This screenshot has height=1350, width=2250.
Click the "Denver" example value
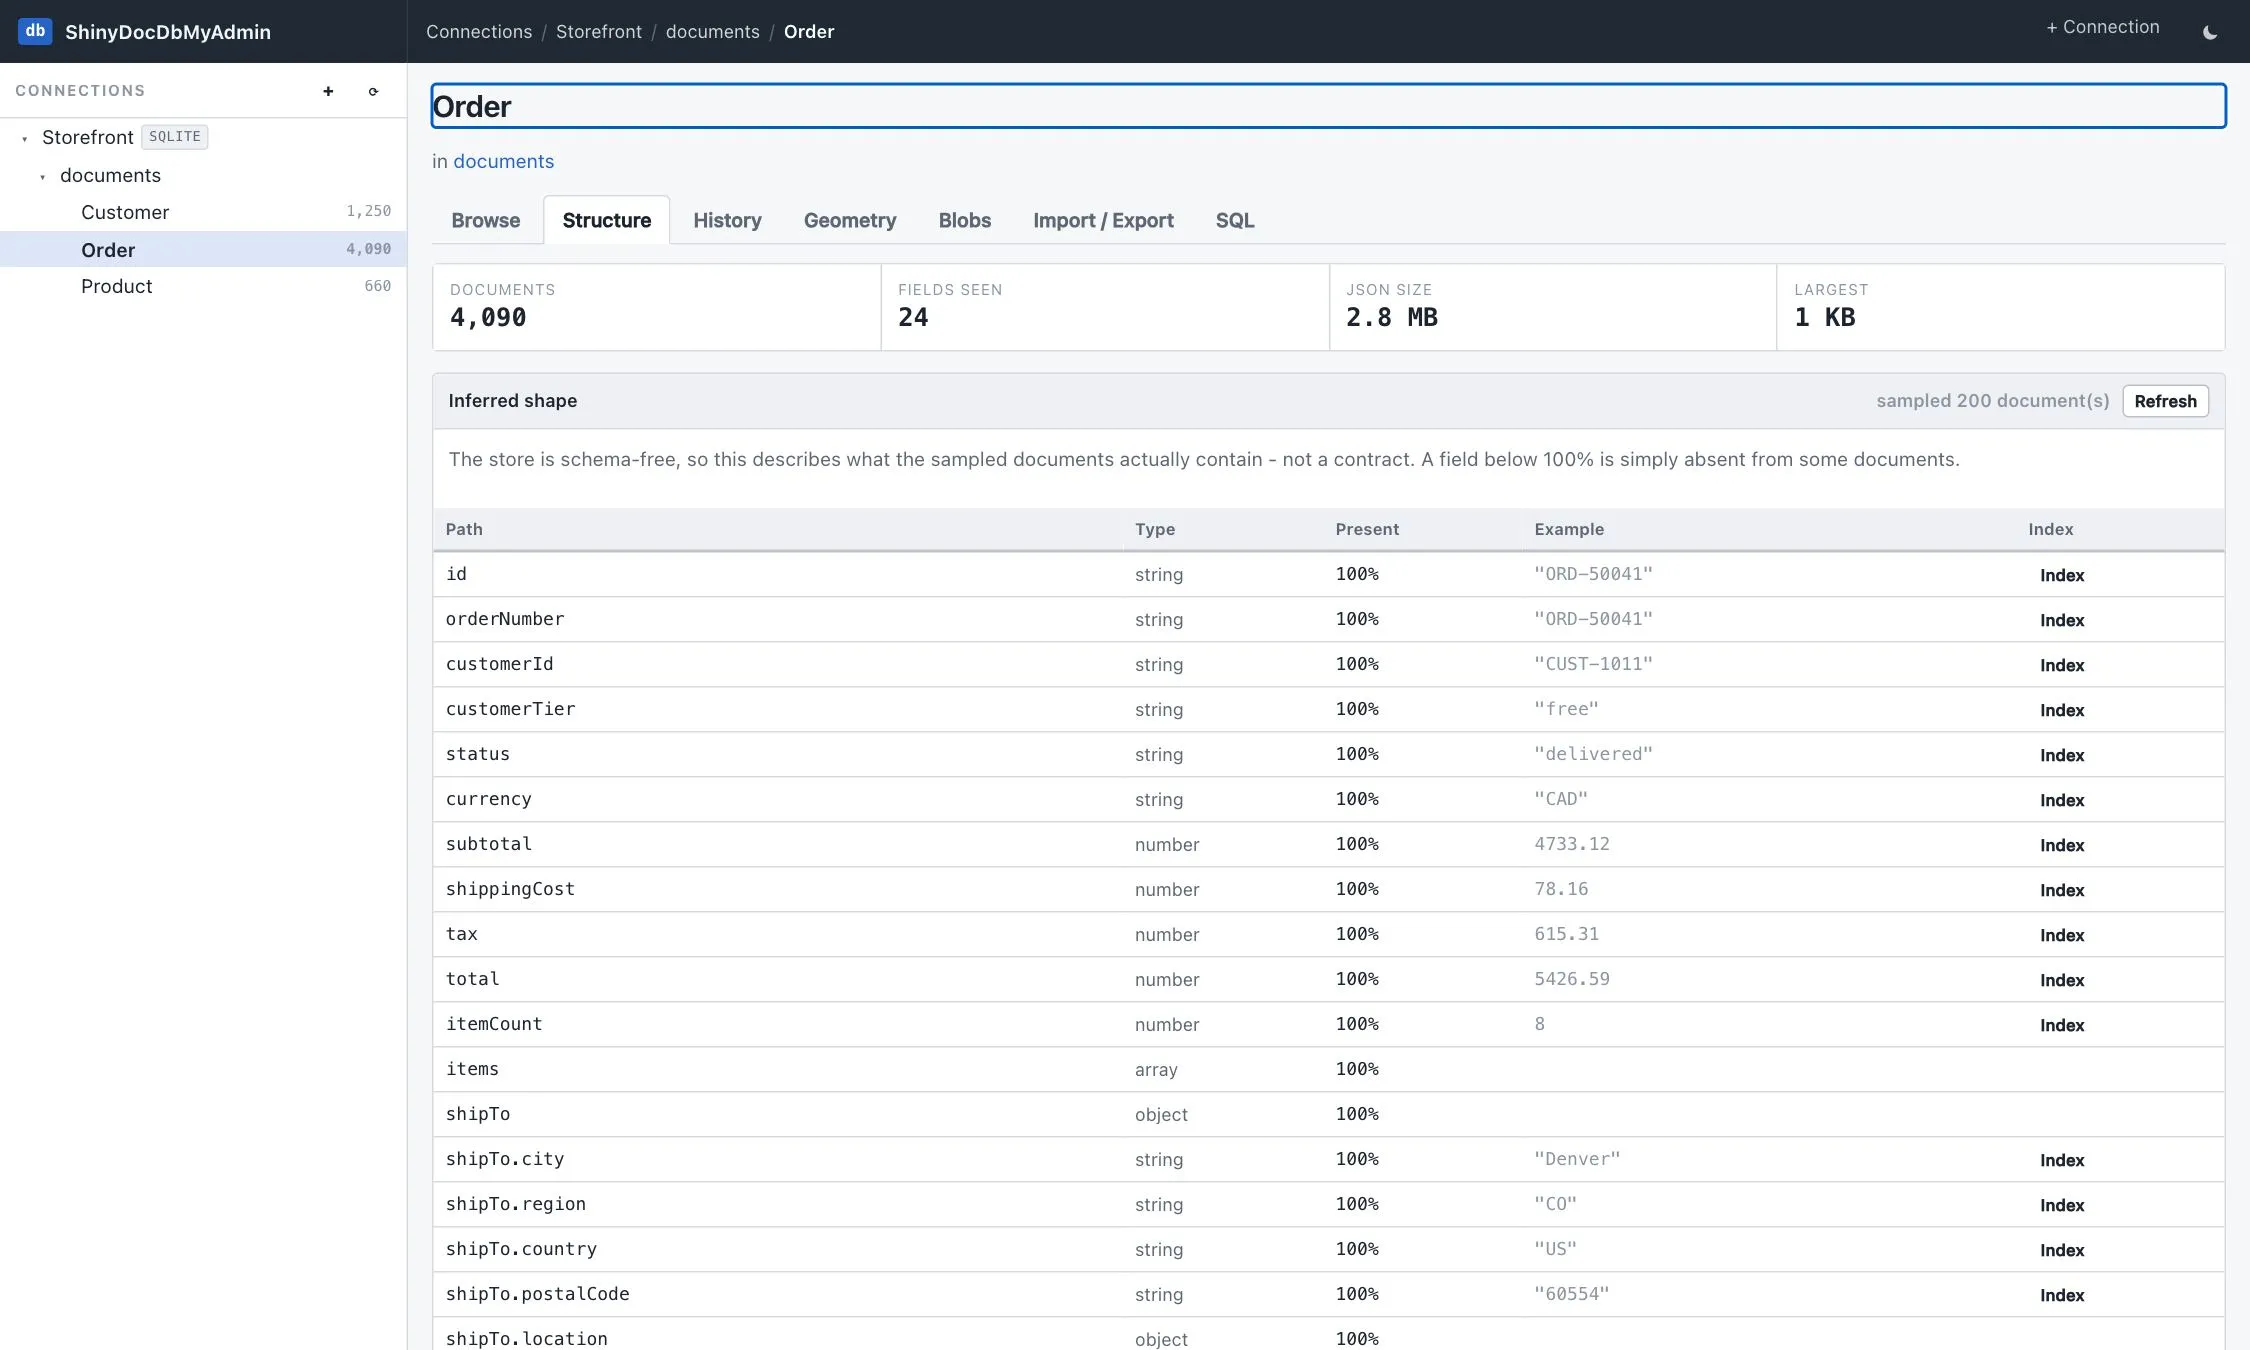pos(1577,1159)
